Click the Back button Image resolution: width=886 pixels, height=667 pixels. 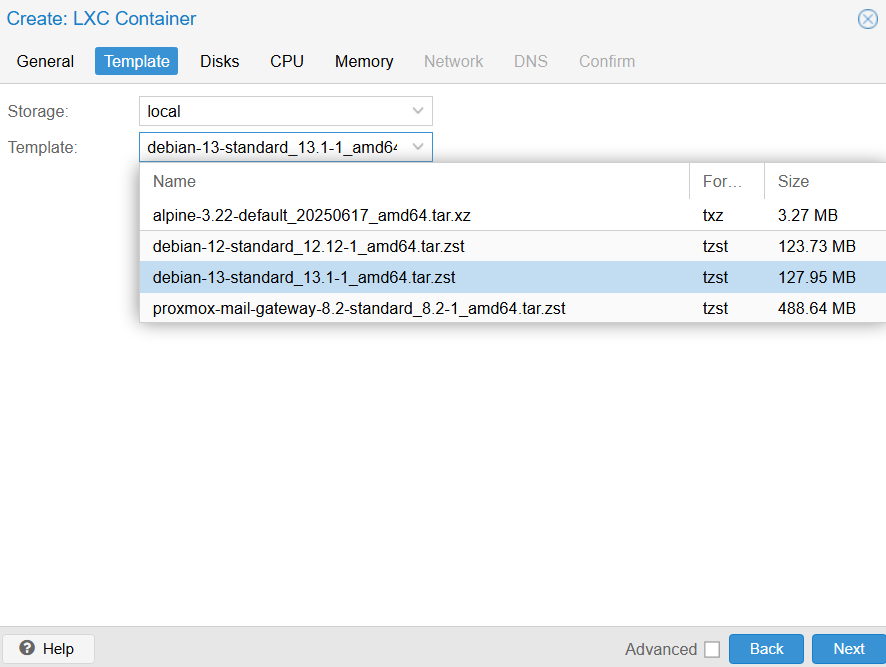click(766, 649)
